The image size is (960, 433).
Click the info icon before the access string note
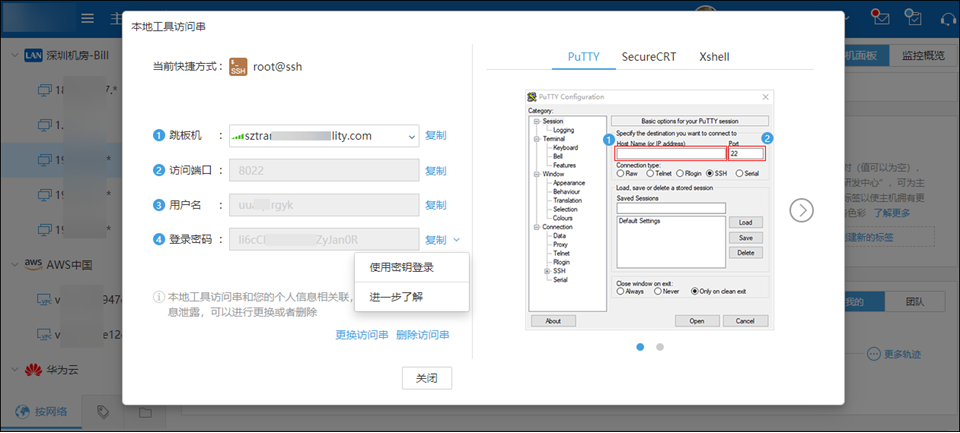tap(159, 298)
